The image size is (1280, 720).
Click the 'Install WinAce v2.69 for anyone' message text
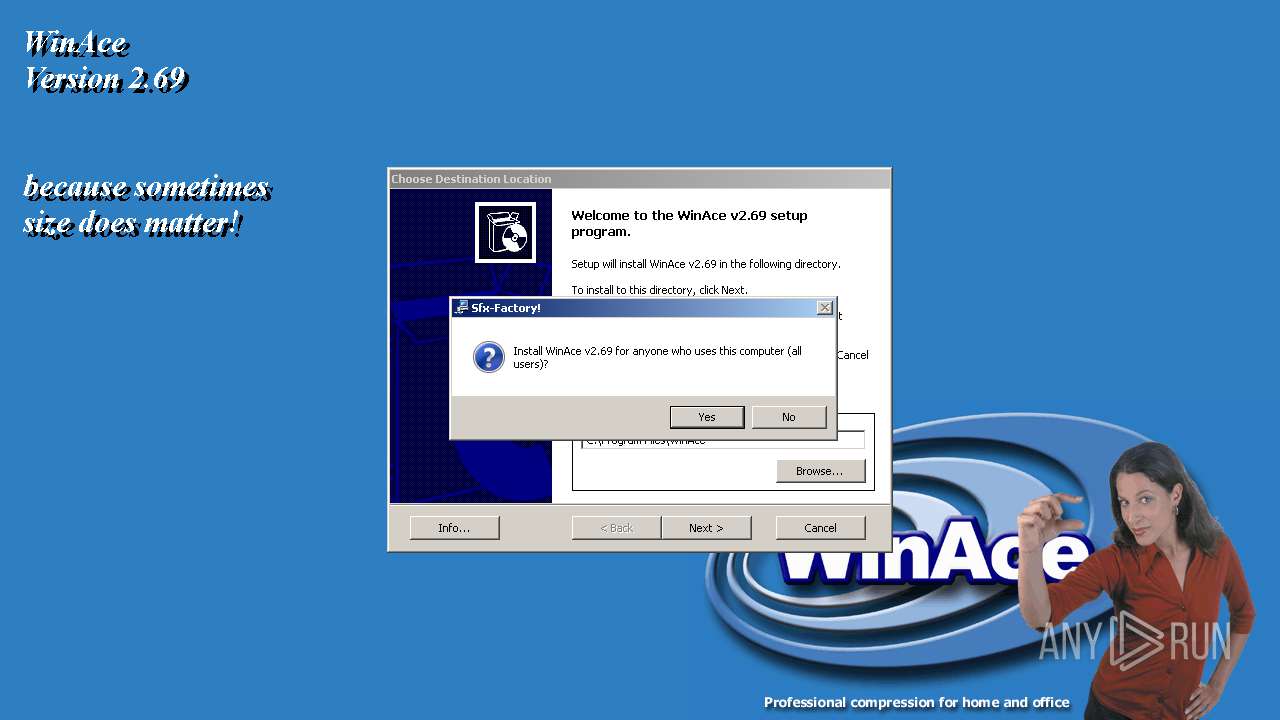pyautogui.click(x=657, y=358)
